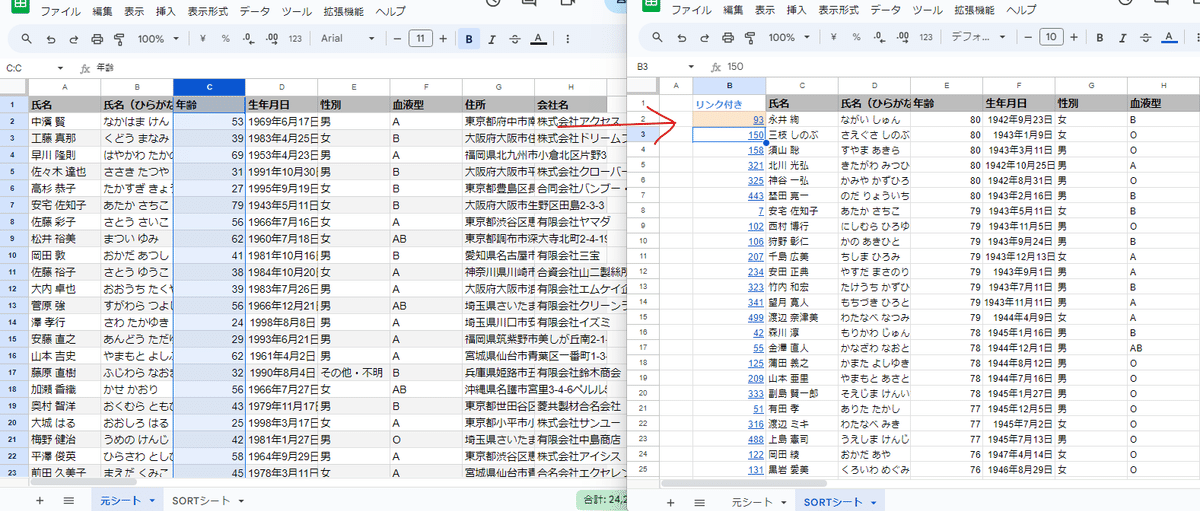Open the zoom 100% dropdown in left window

pos(157,39)
